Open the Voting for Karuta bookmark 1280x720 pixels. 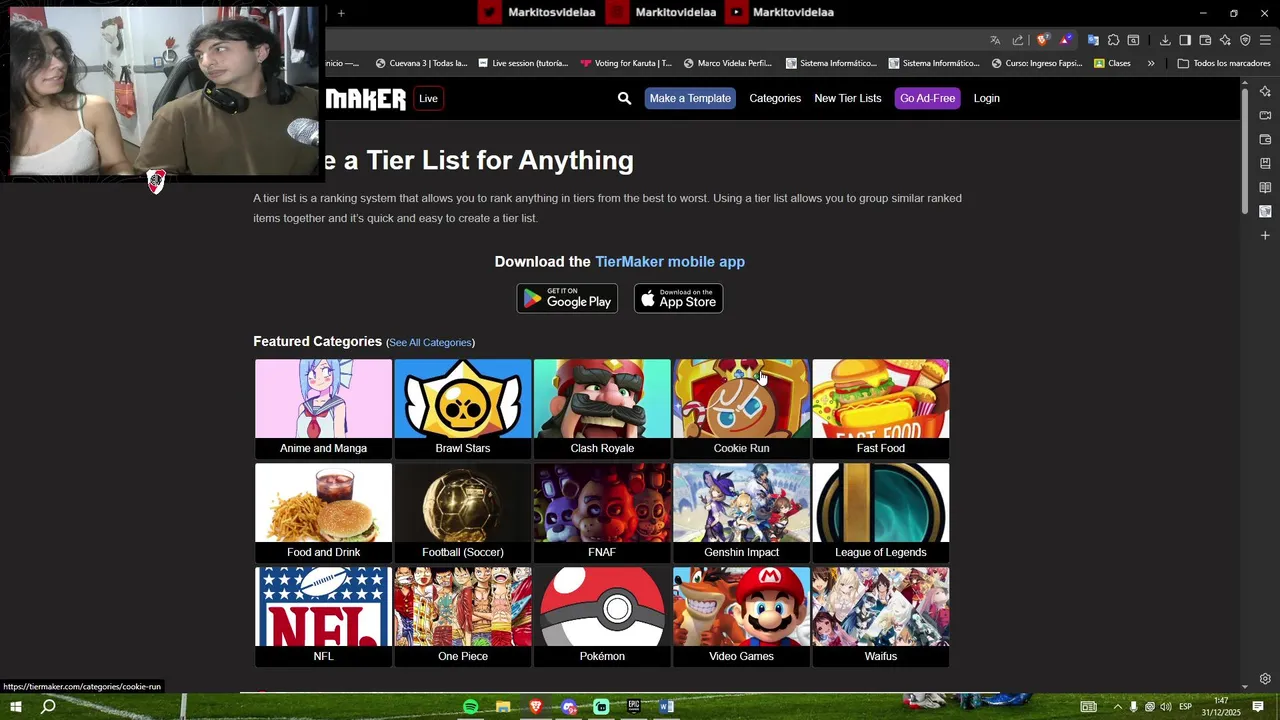pyautogui.click(x=626, y=63)
